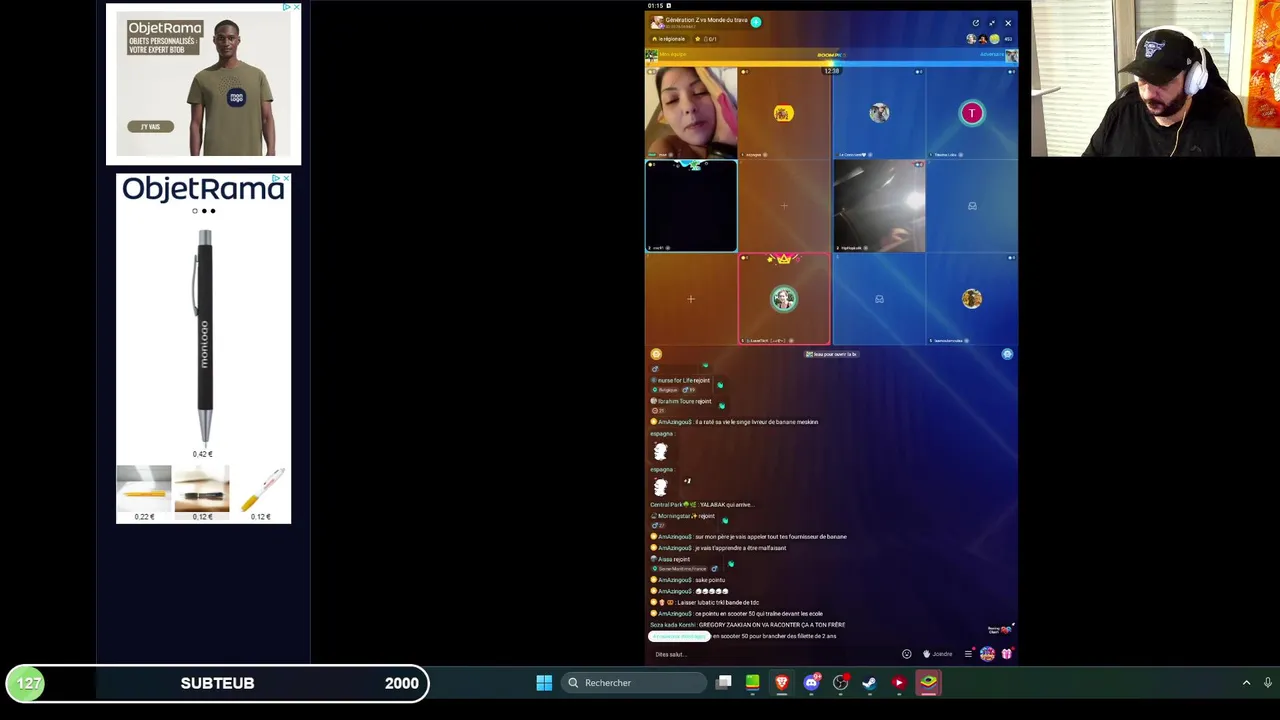View the audience avatars list near 453
1280x720 pixels.
[x=984, y=39]
